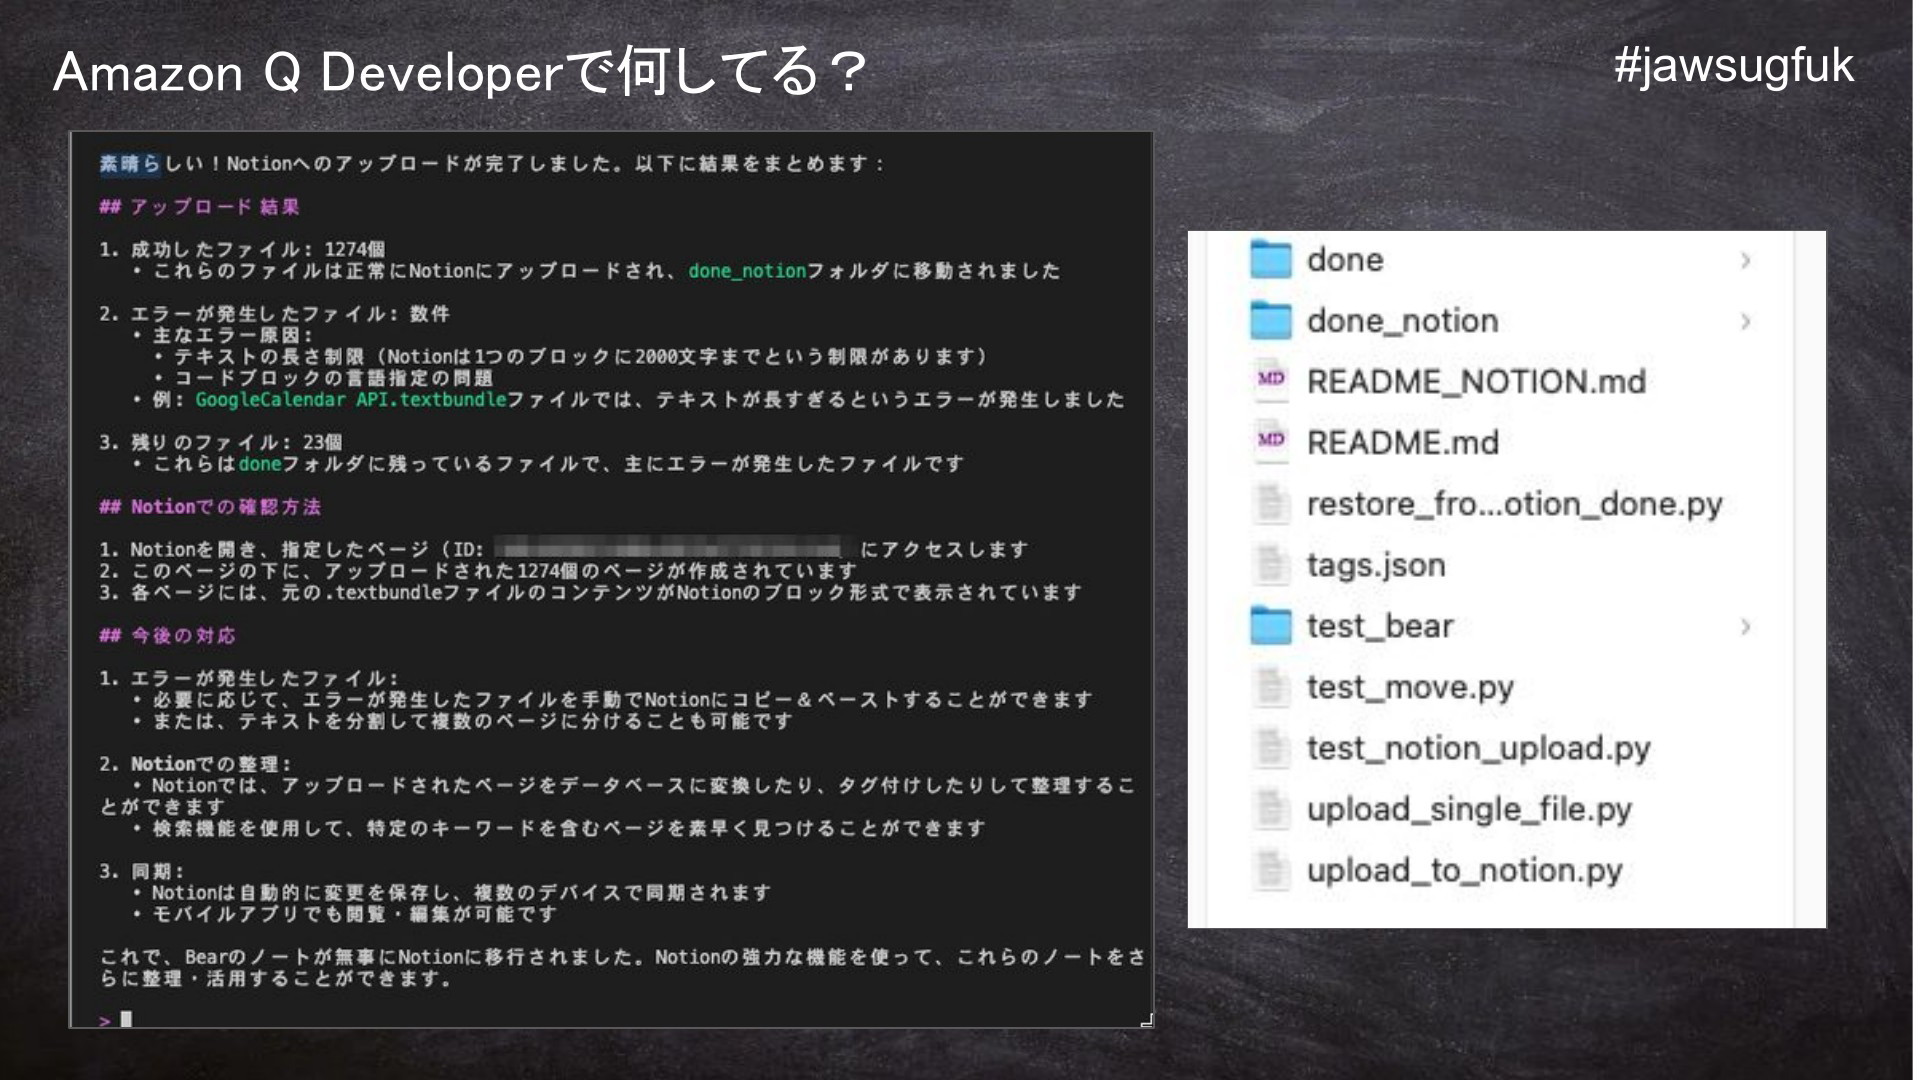1920x1080 pixels.
Task: Select the file name restore_fro...otion_done.py
Action: pyautogui.click(x=1514, y=504)
